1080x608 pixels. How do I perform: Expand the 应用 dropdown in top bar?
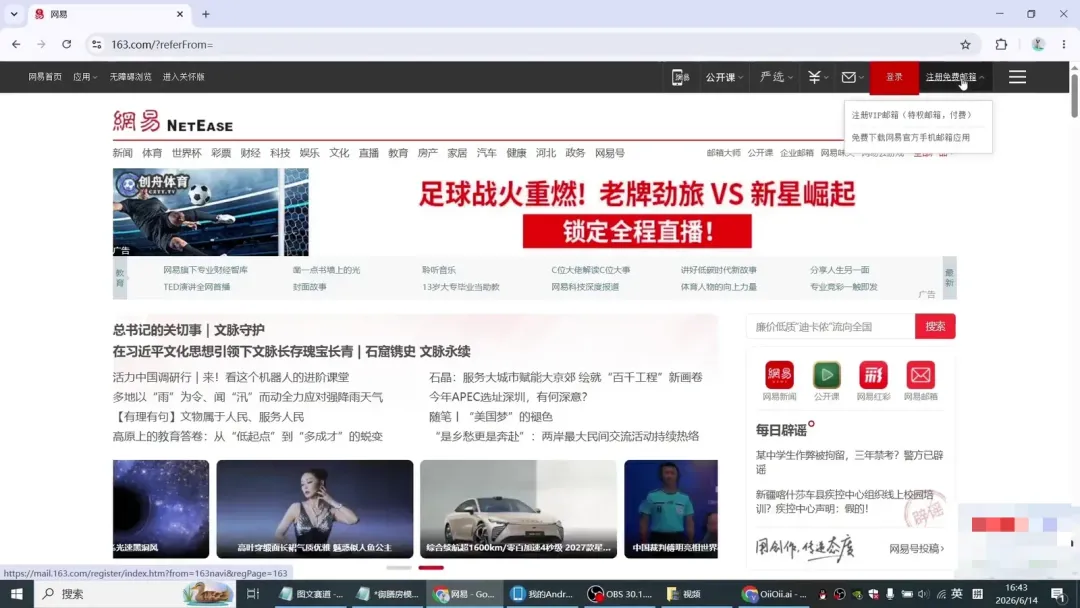coord(85,77)
